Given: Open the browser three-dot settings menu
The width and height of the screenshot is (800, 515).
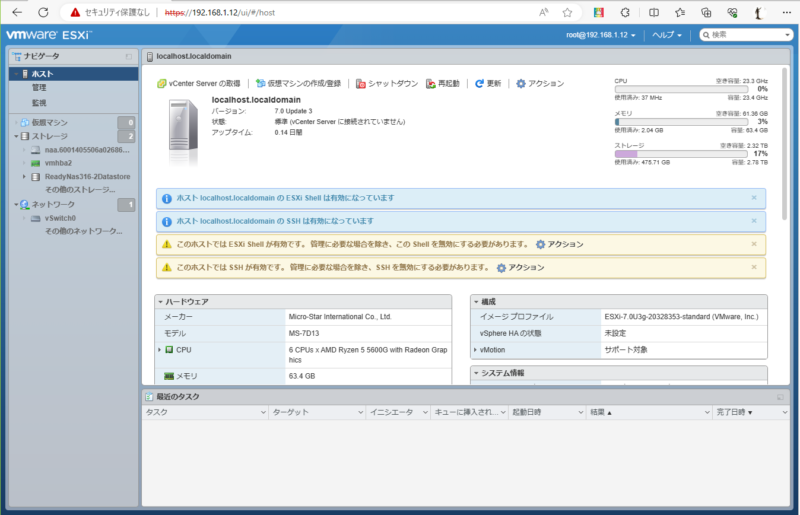Looking at the screenshot, I should click(786, 12).
